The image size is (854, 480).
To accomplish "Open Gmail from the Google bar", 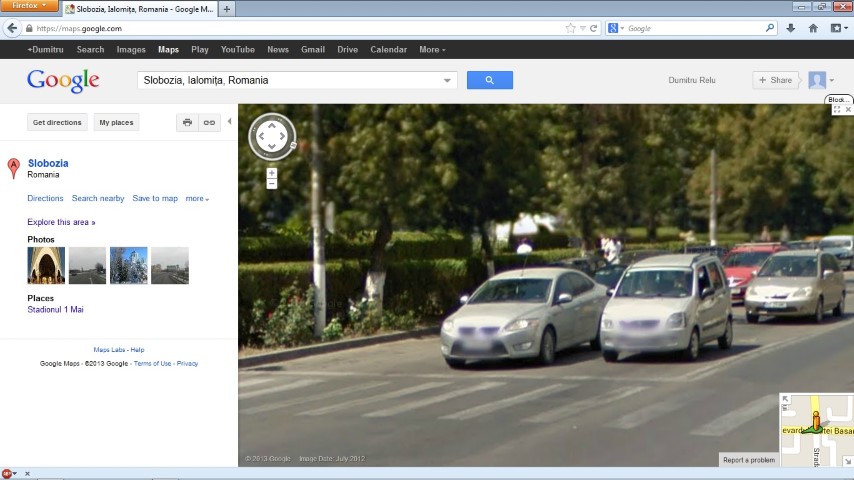I will coord(313,49).
